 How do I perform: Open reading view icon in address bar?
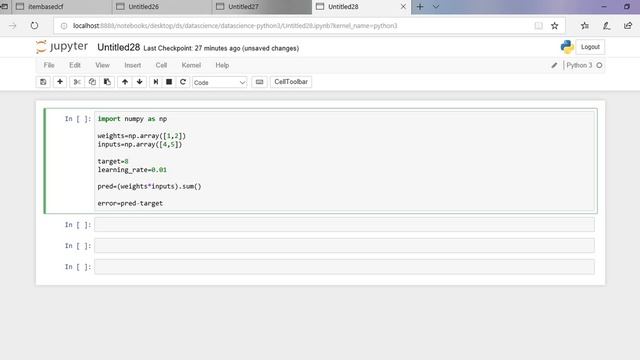538,26
